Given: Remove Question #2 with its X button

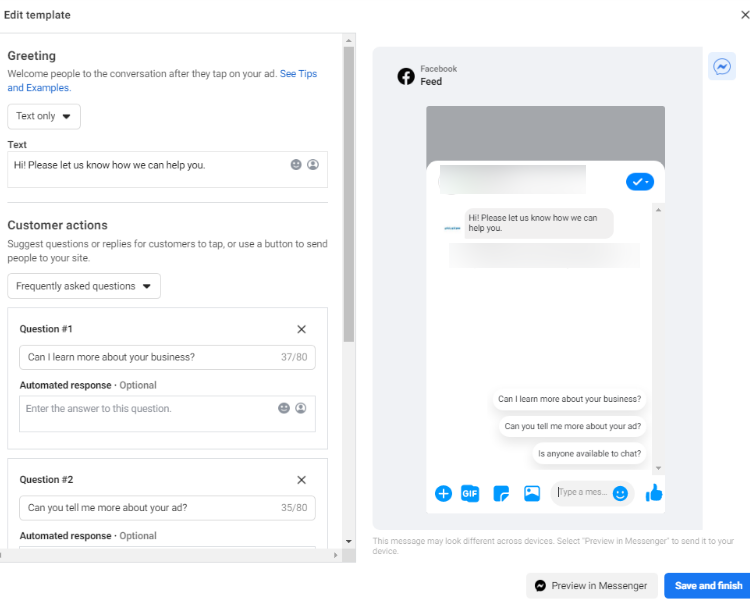Looking at the screenshot, I should tap(302, 480).
